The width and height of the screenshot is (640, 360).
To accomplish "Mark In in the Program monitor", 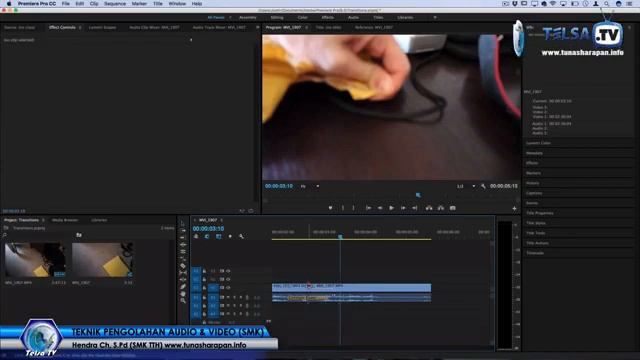I will pyautogui.click(x=343, y=208).
